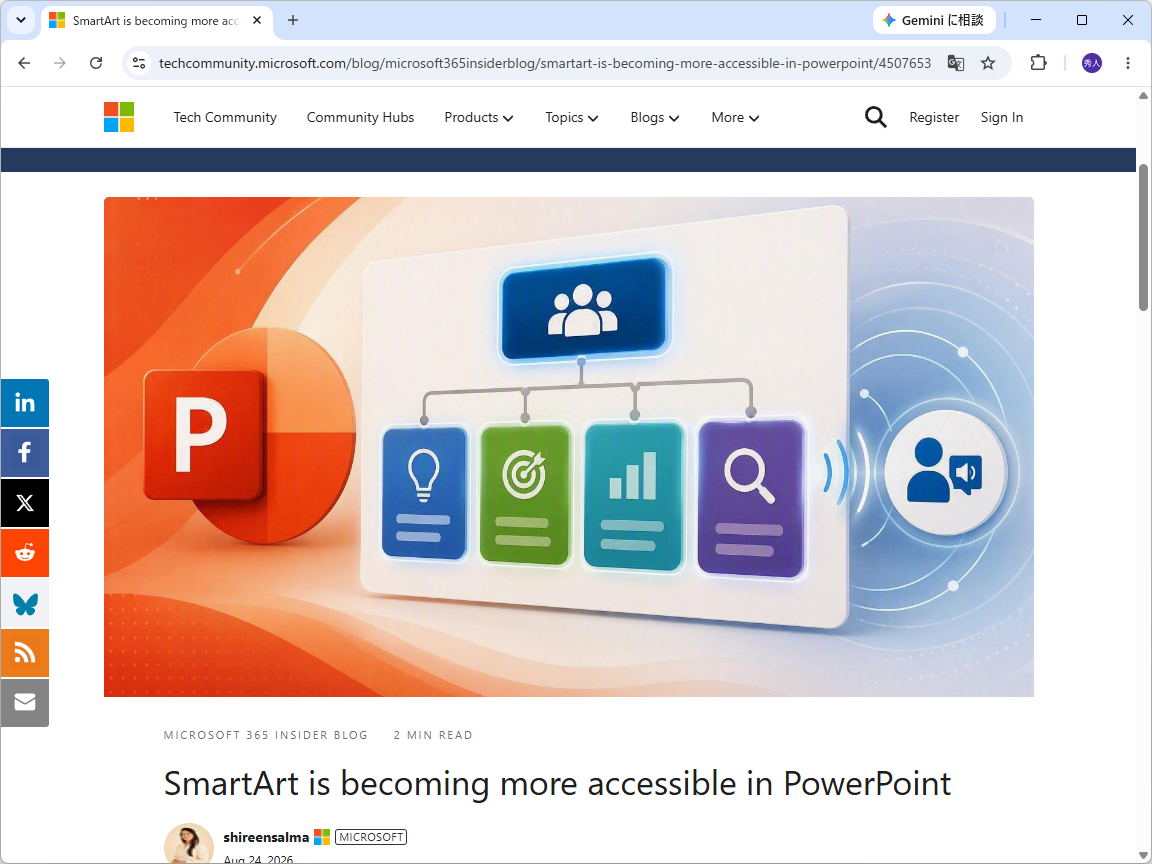Share the article via email icon
Screen dimensions: 1152x864
pyautogui.click(x=24, y=702)
